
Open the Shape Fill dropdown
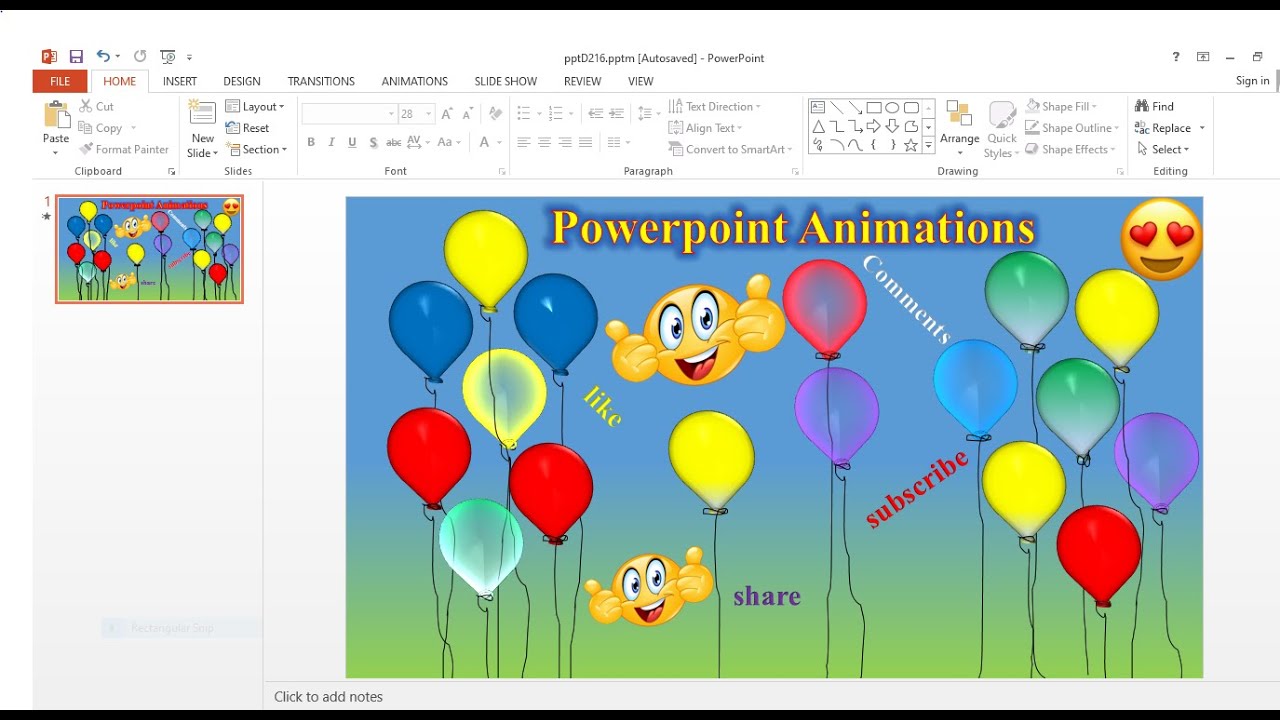(x=1061, y=106)
